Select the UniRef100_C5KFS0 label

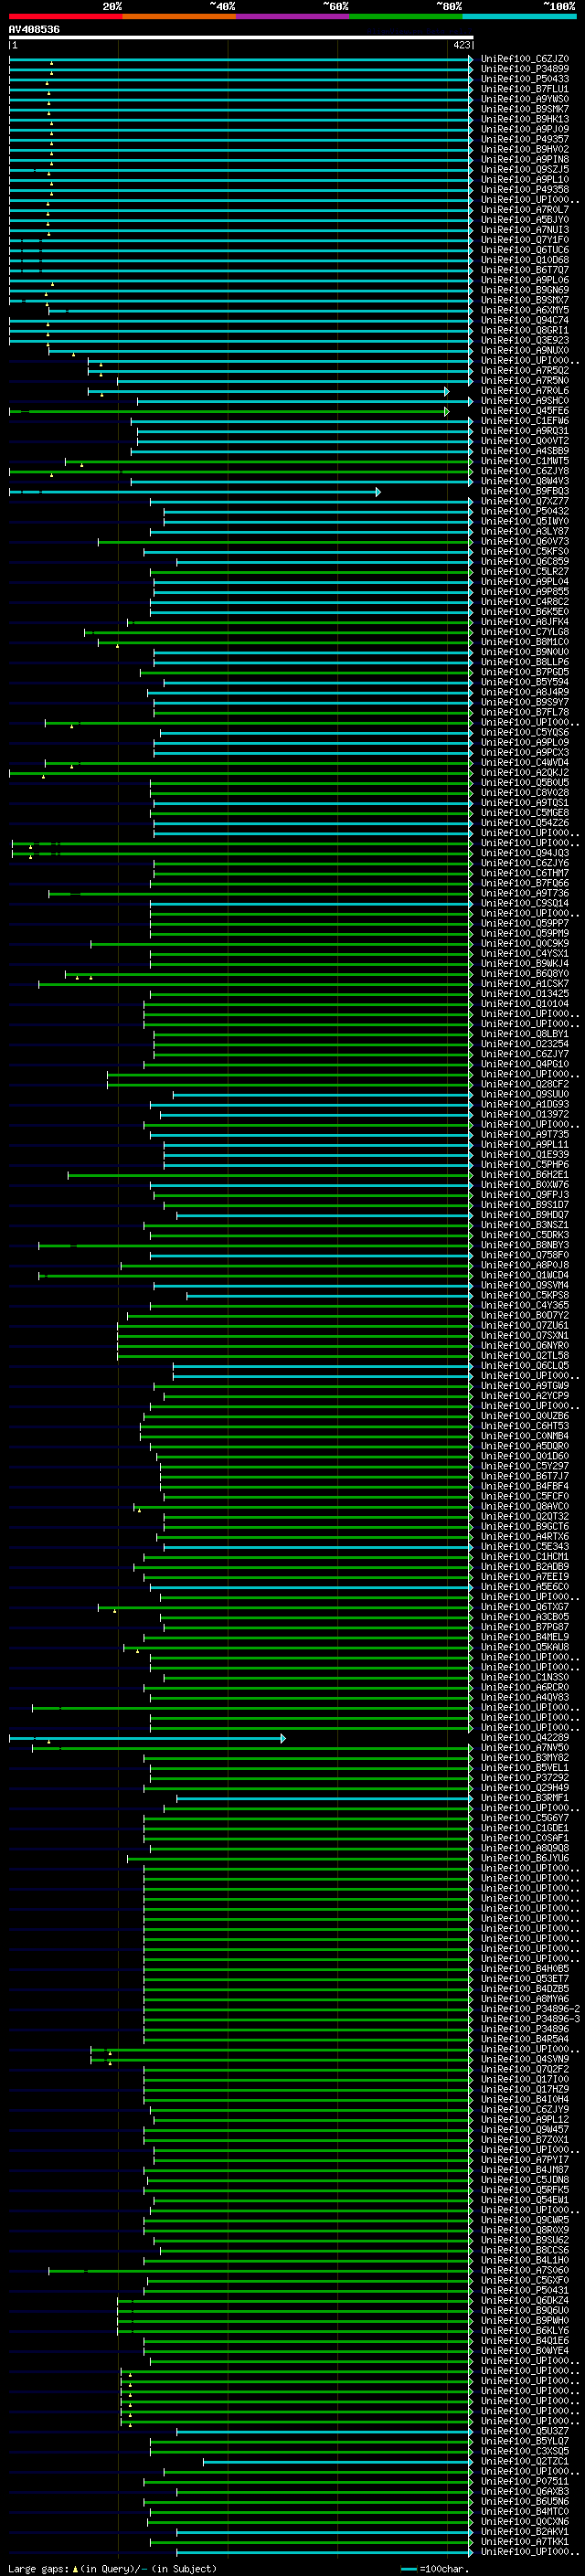point(525,551)
